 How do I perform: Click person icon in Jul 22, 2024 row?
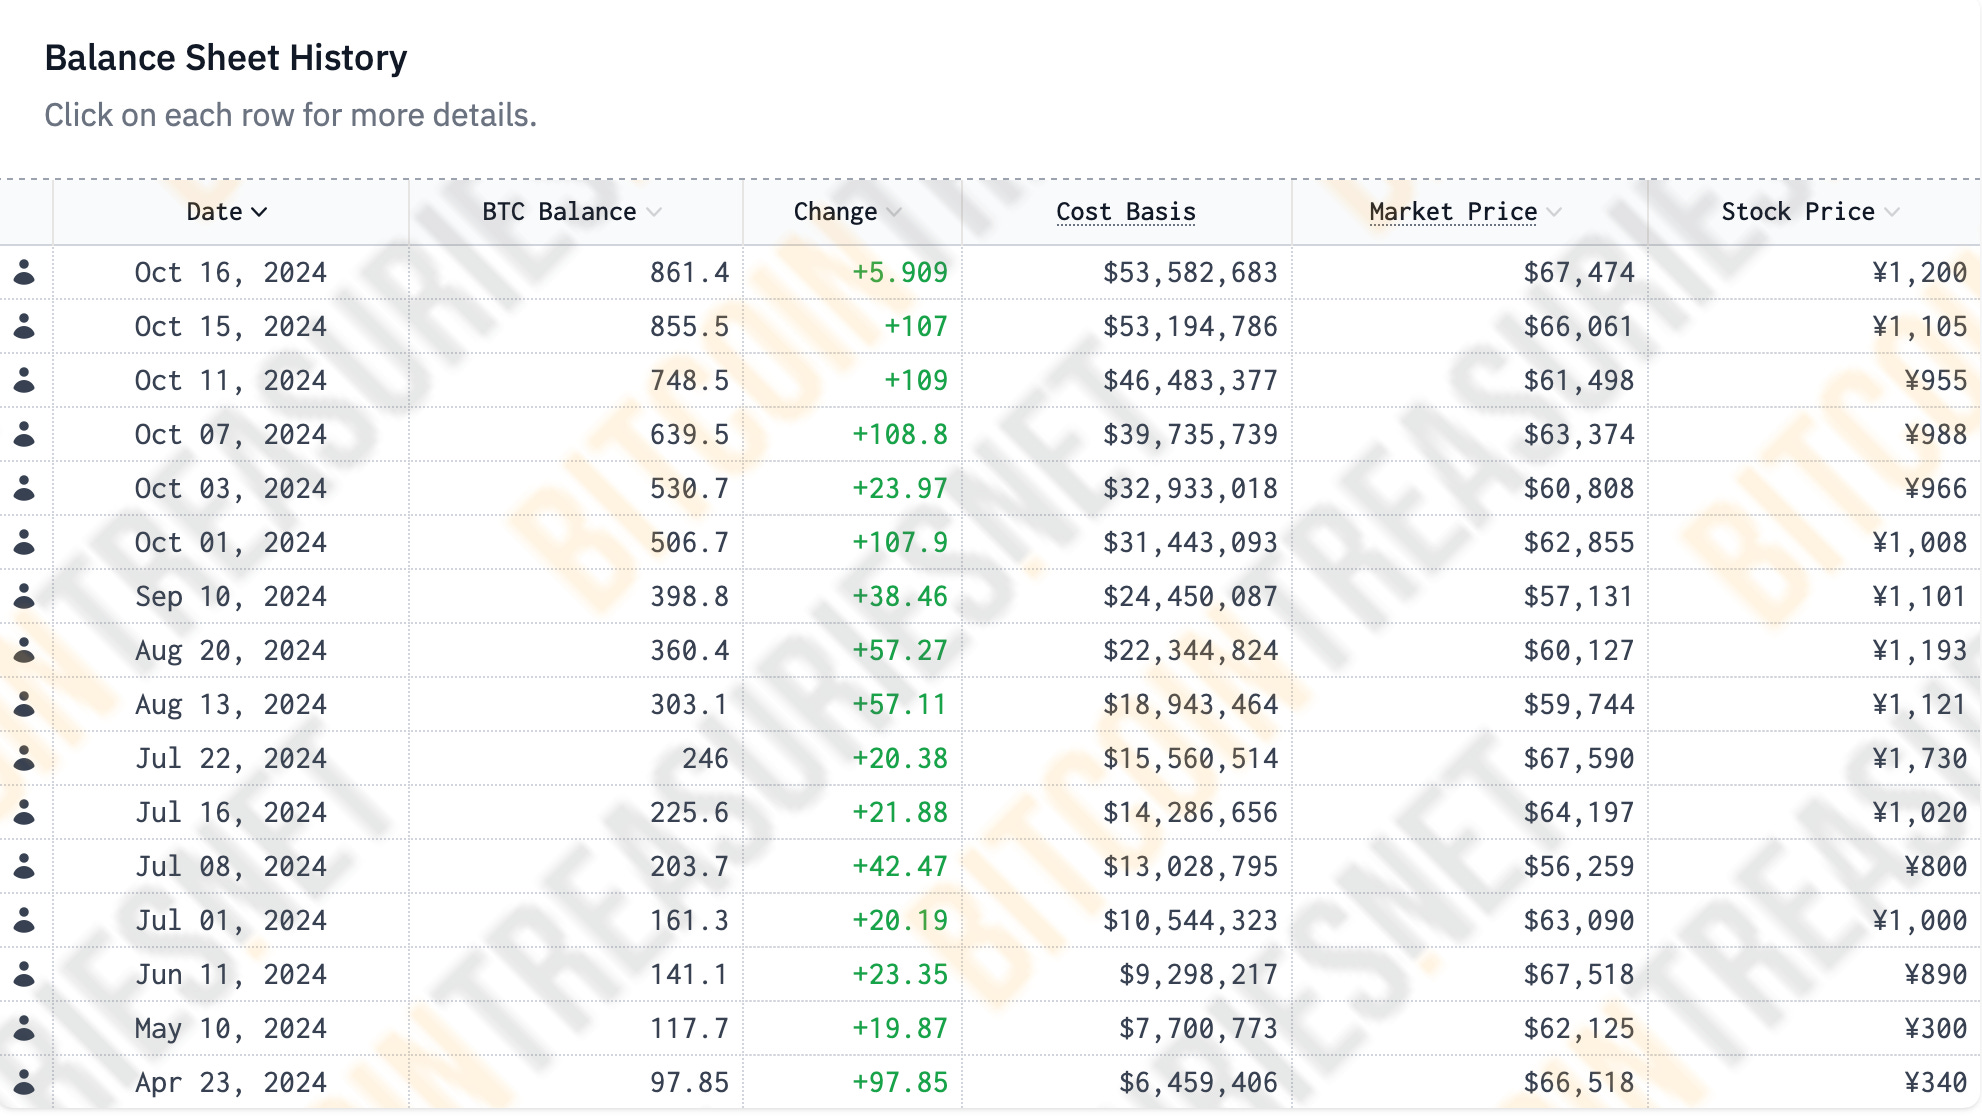pyautogui.click(x=25, y=758)
